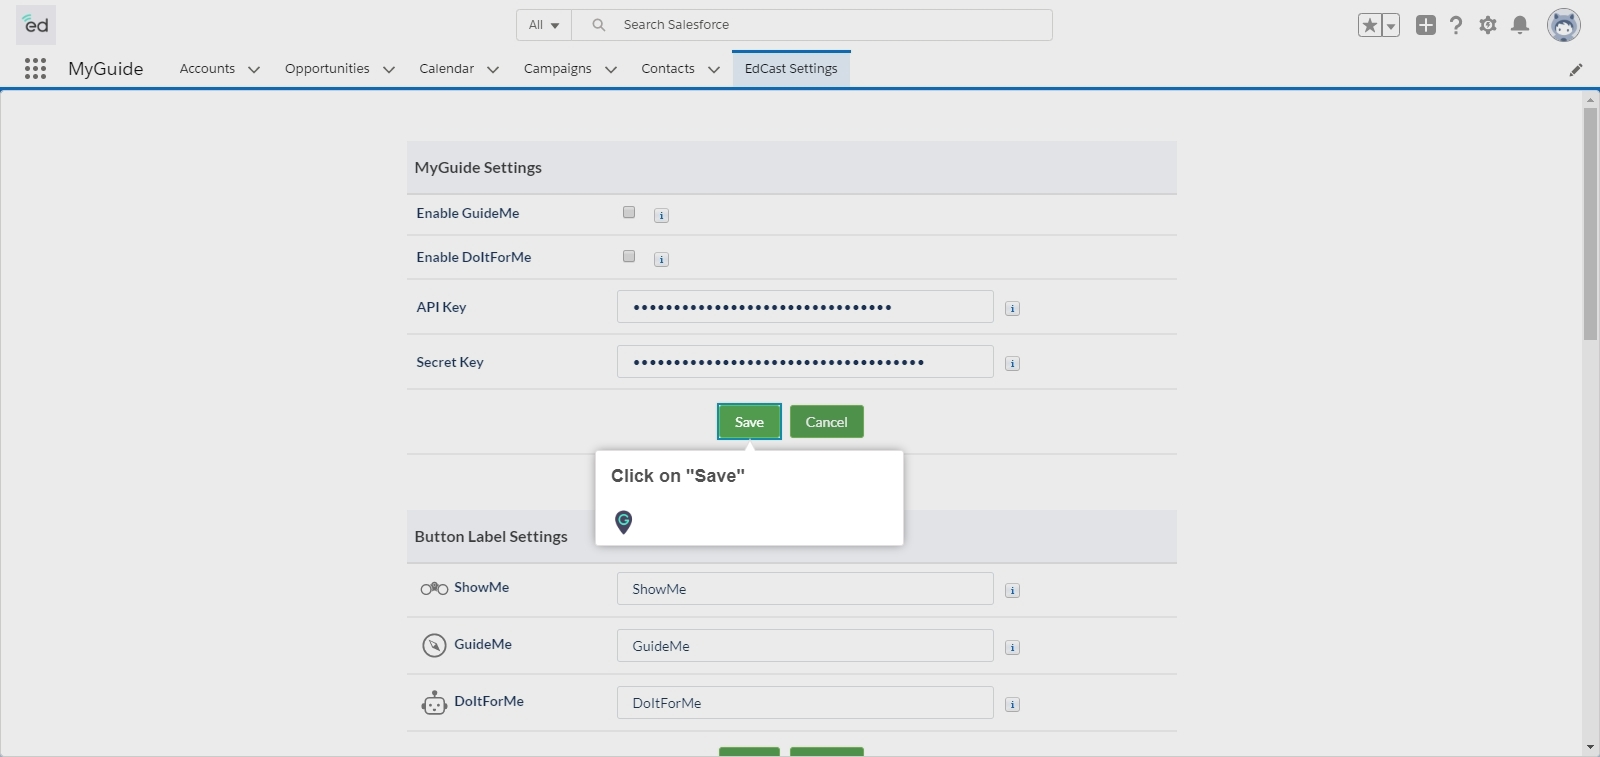Click info icon beside GuideMe label field
The image size is (1600, 757).
[x=1012, y=647]
